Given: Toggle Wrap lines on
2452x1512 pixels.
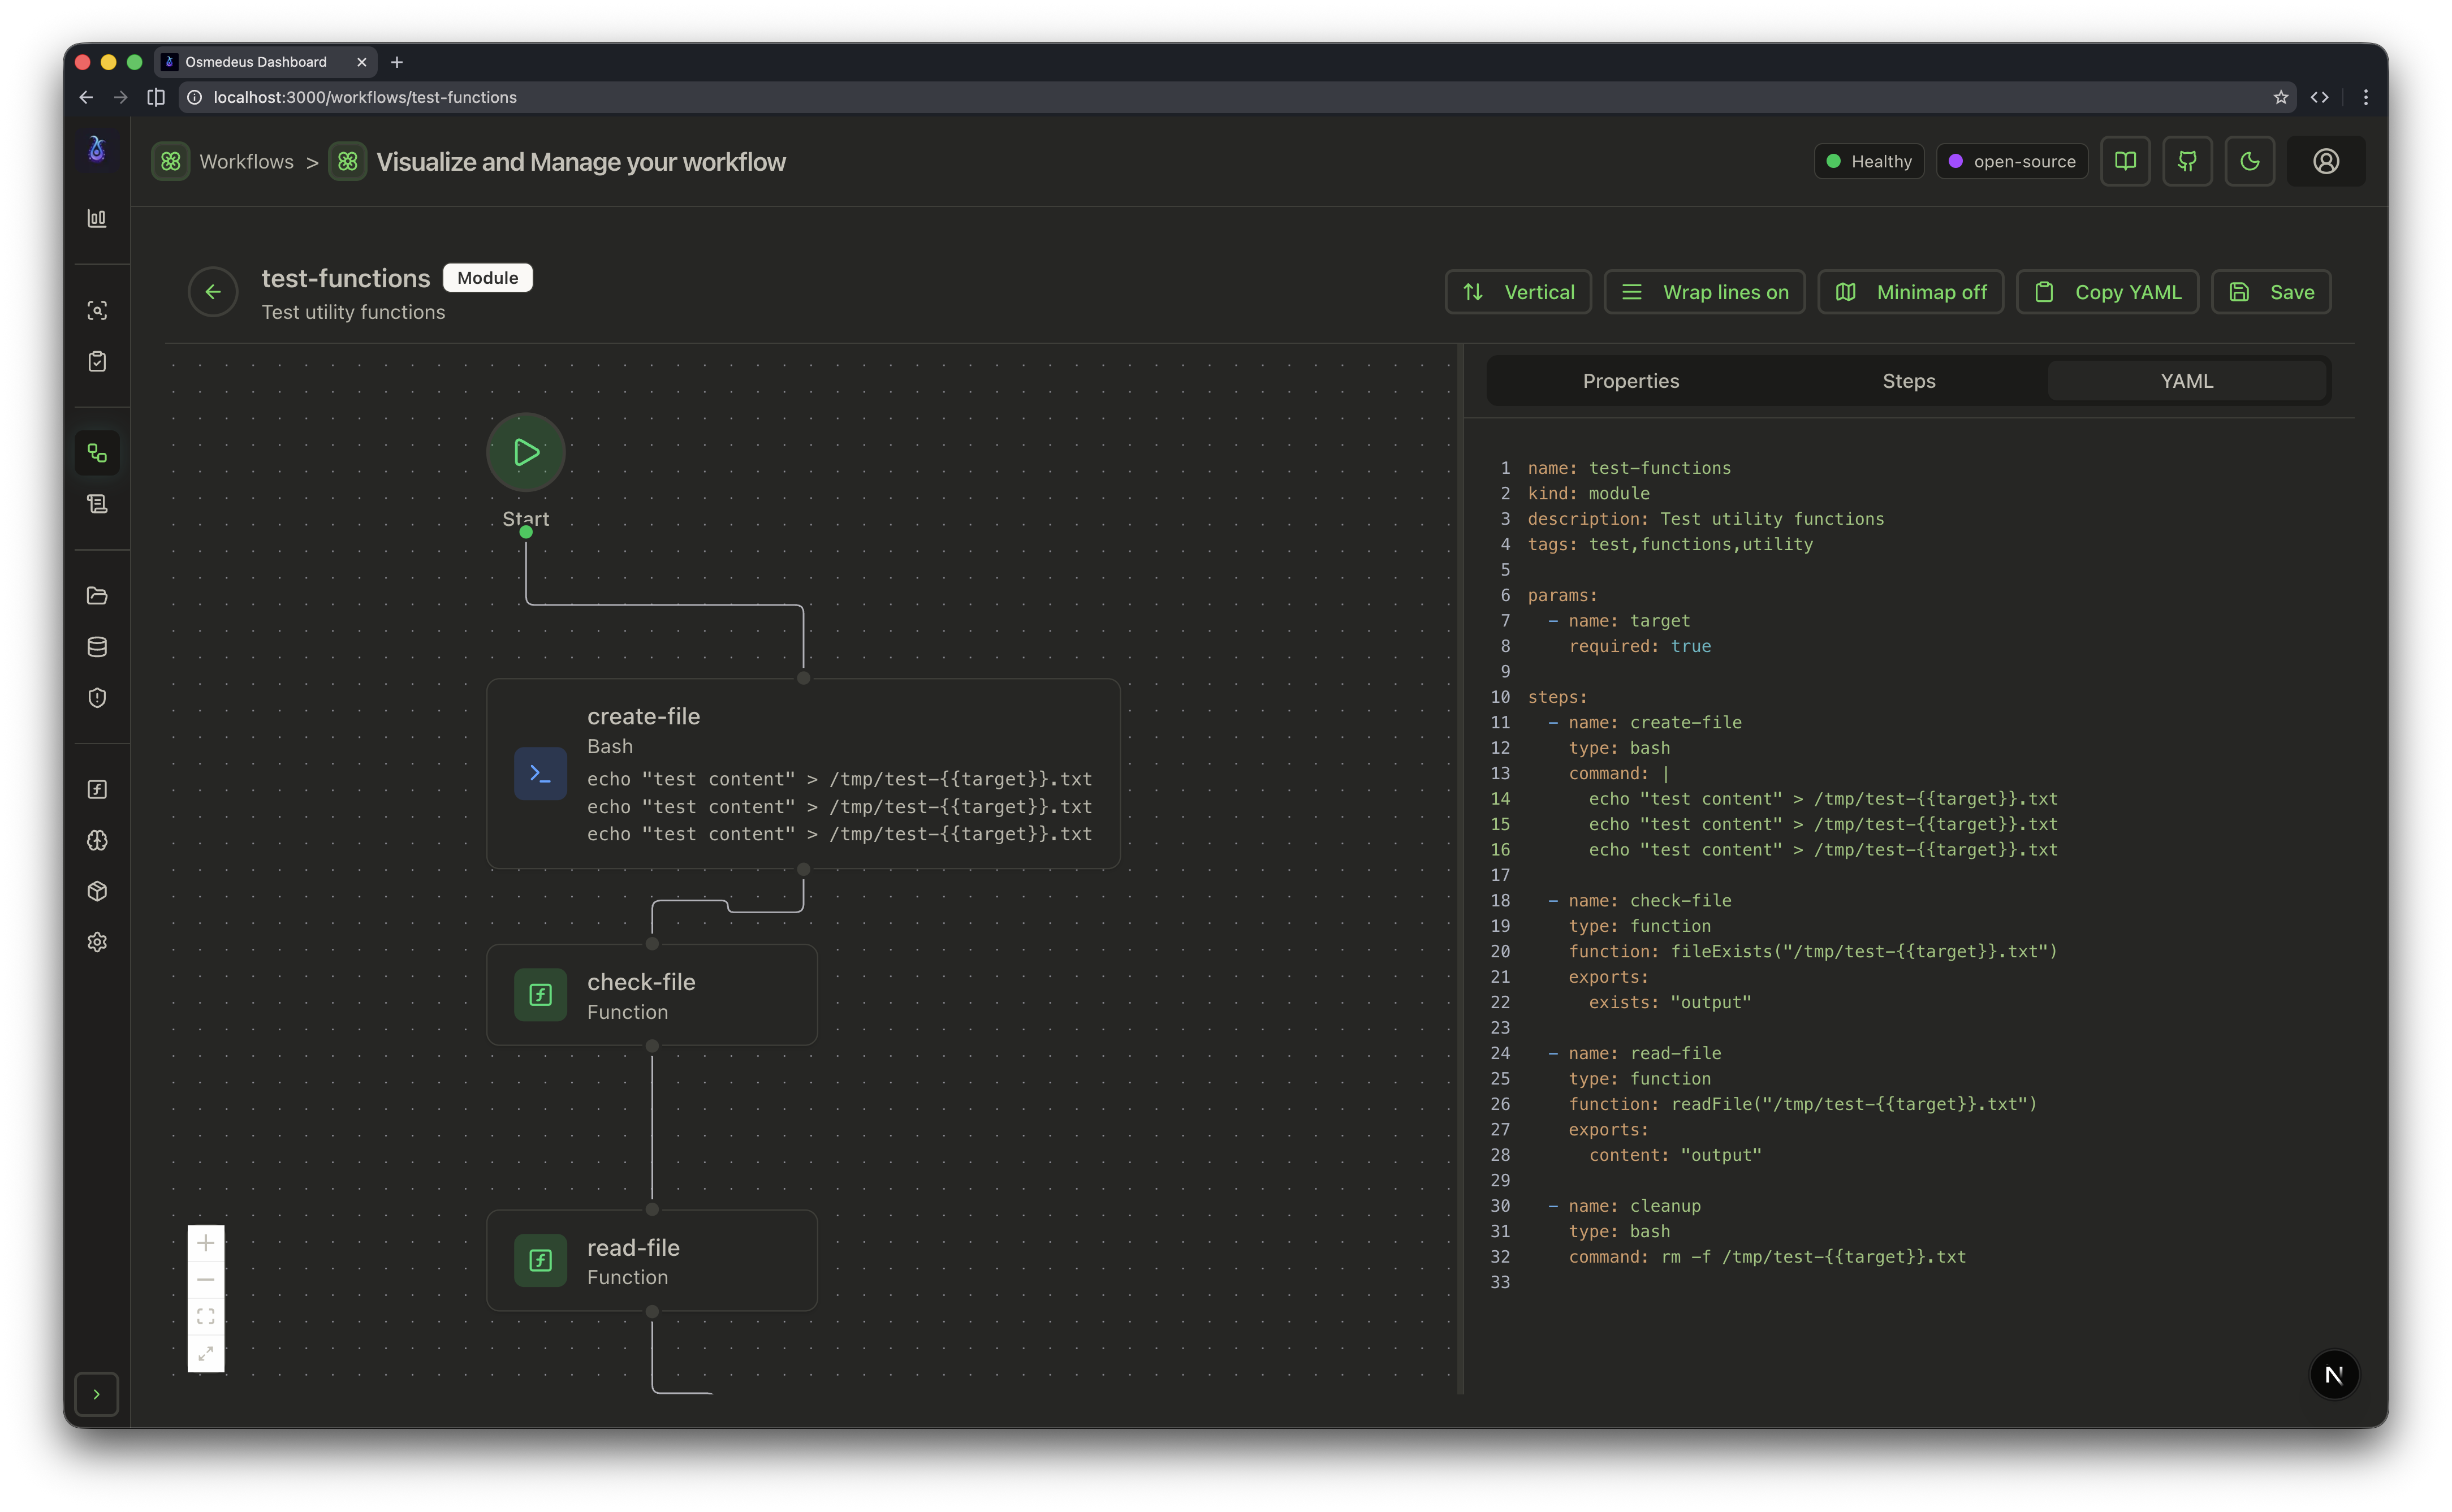Looking at the screenshot, I should (x=1703, y=292).
